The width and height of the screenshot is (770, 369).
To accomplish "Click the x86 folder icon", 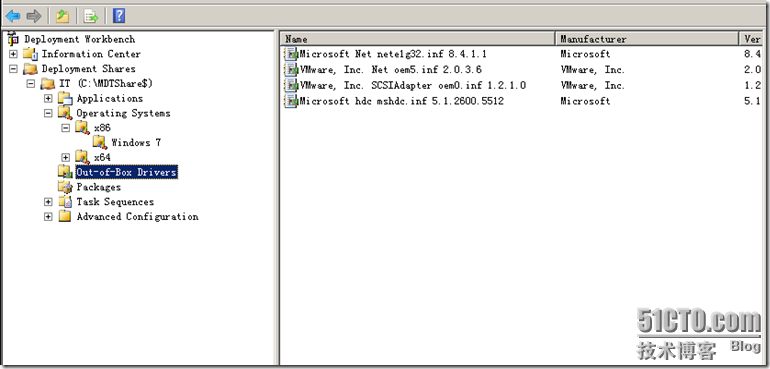I will 82,128.
